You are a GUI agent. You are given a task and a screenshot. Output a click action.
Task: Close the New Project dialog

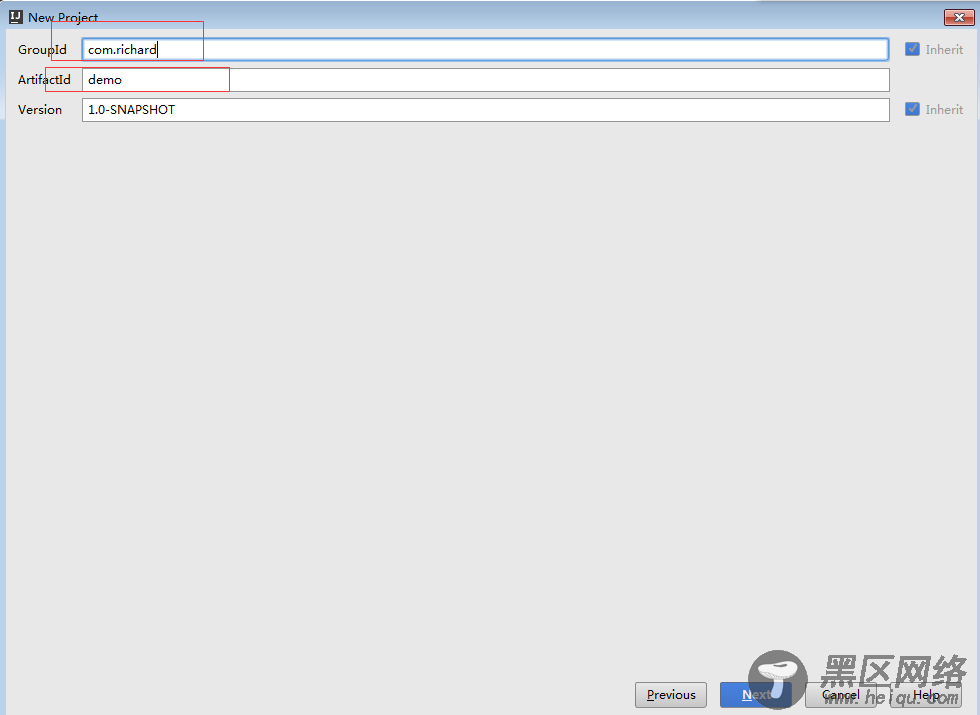(959, 18)
